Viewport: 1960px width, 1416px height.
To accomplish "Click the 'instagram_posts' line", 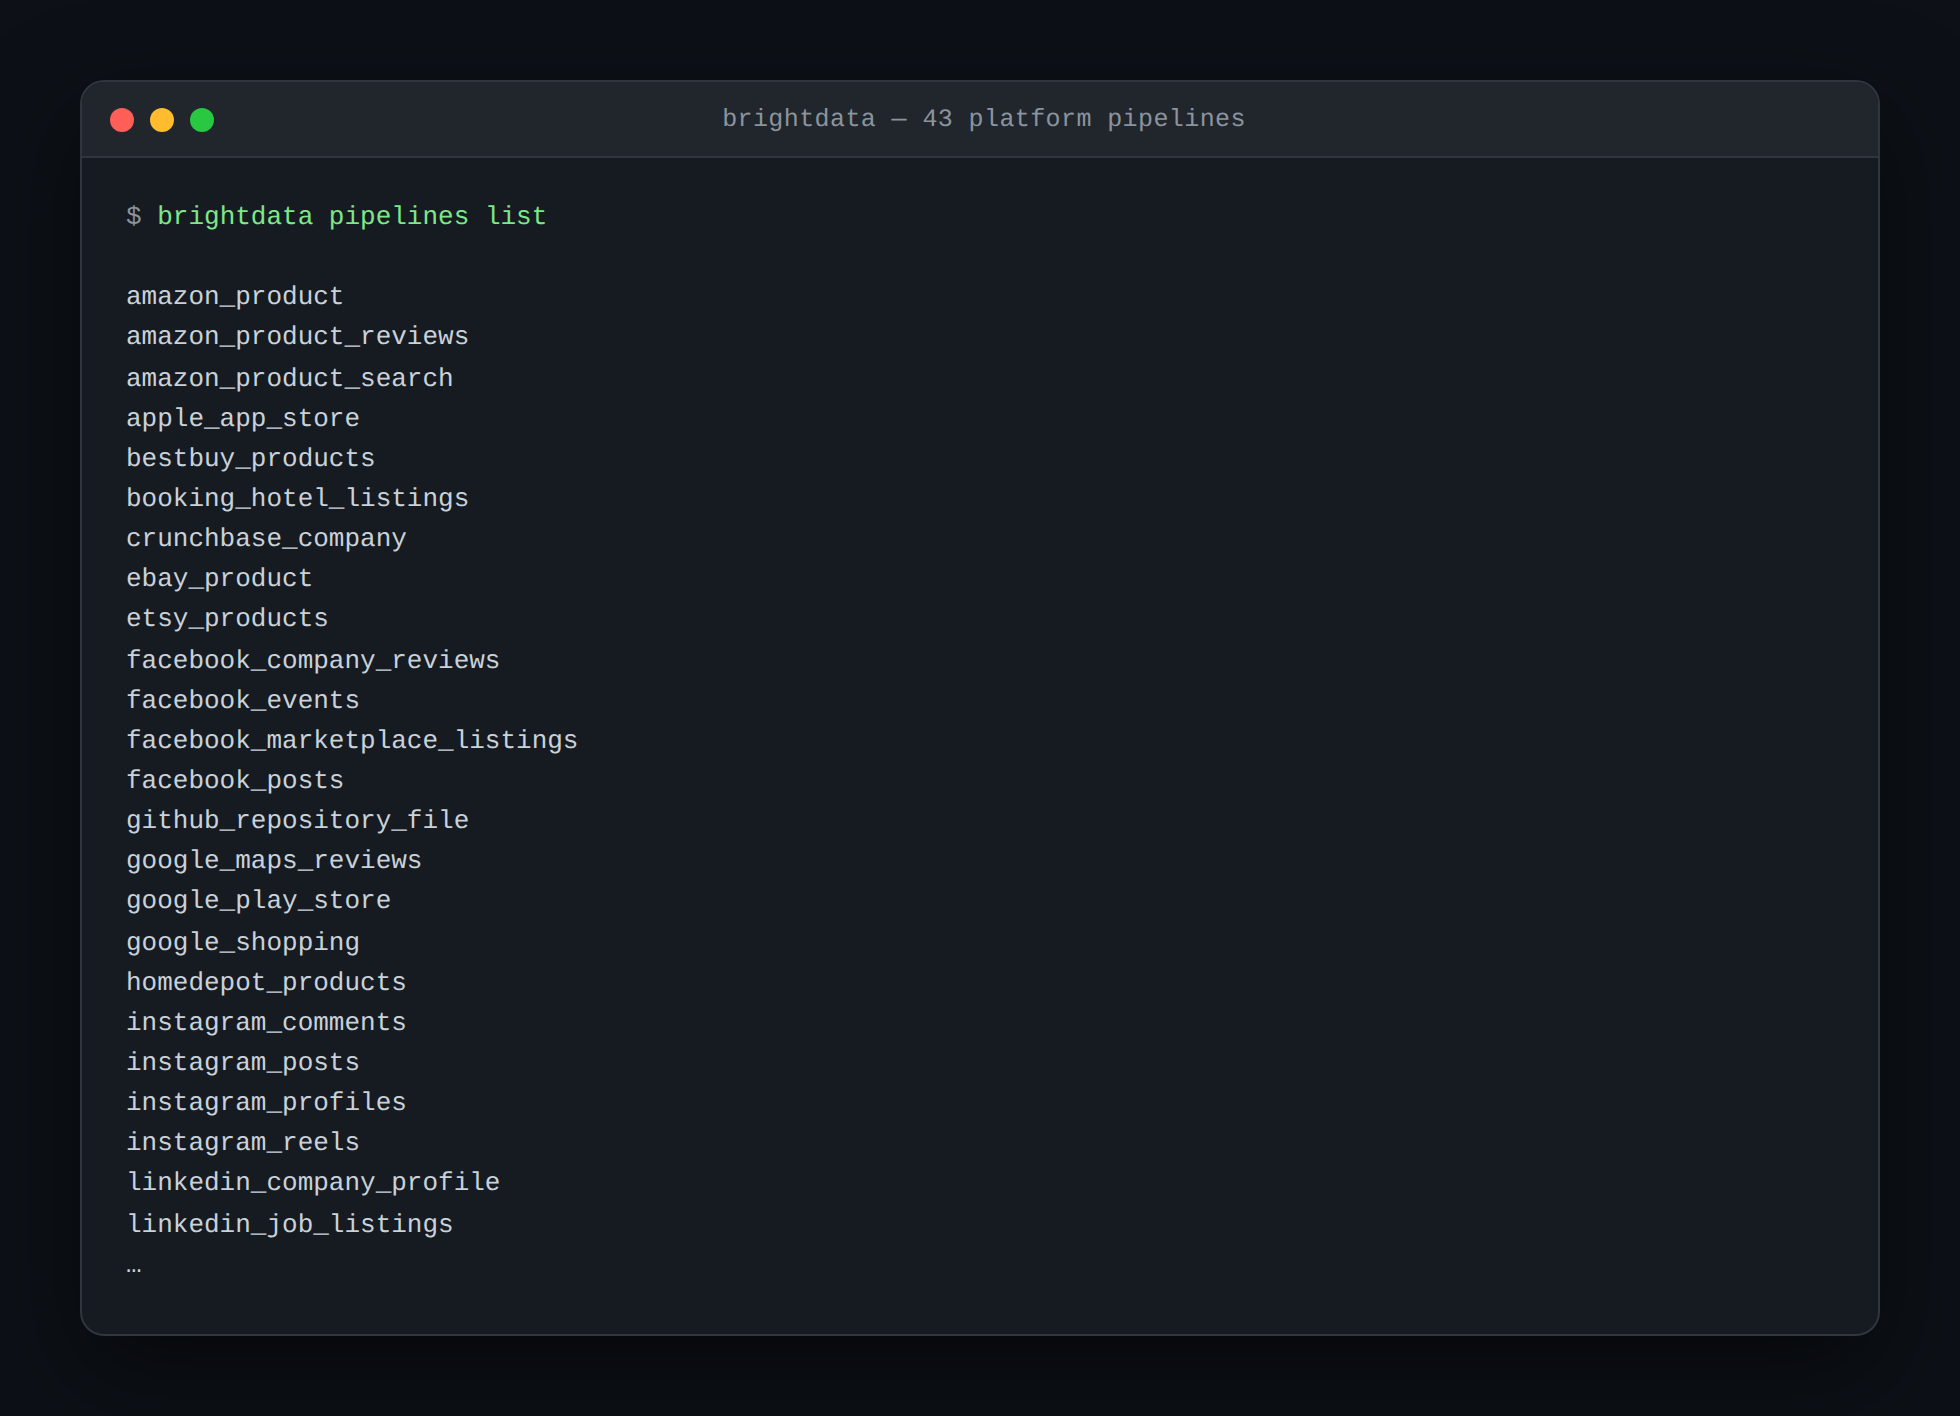I will pos(243,1062).
